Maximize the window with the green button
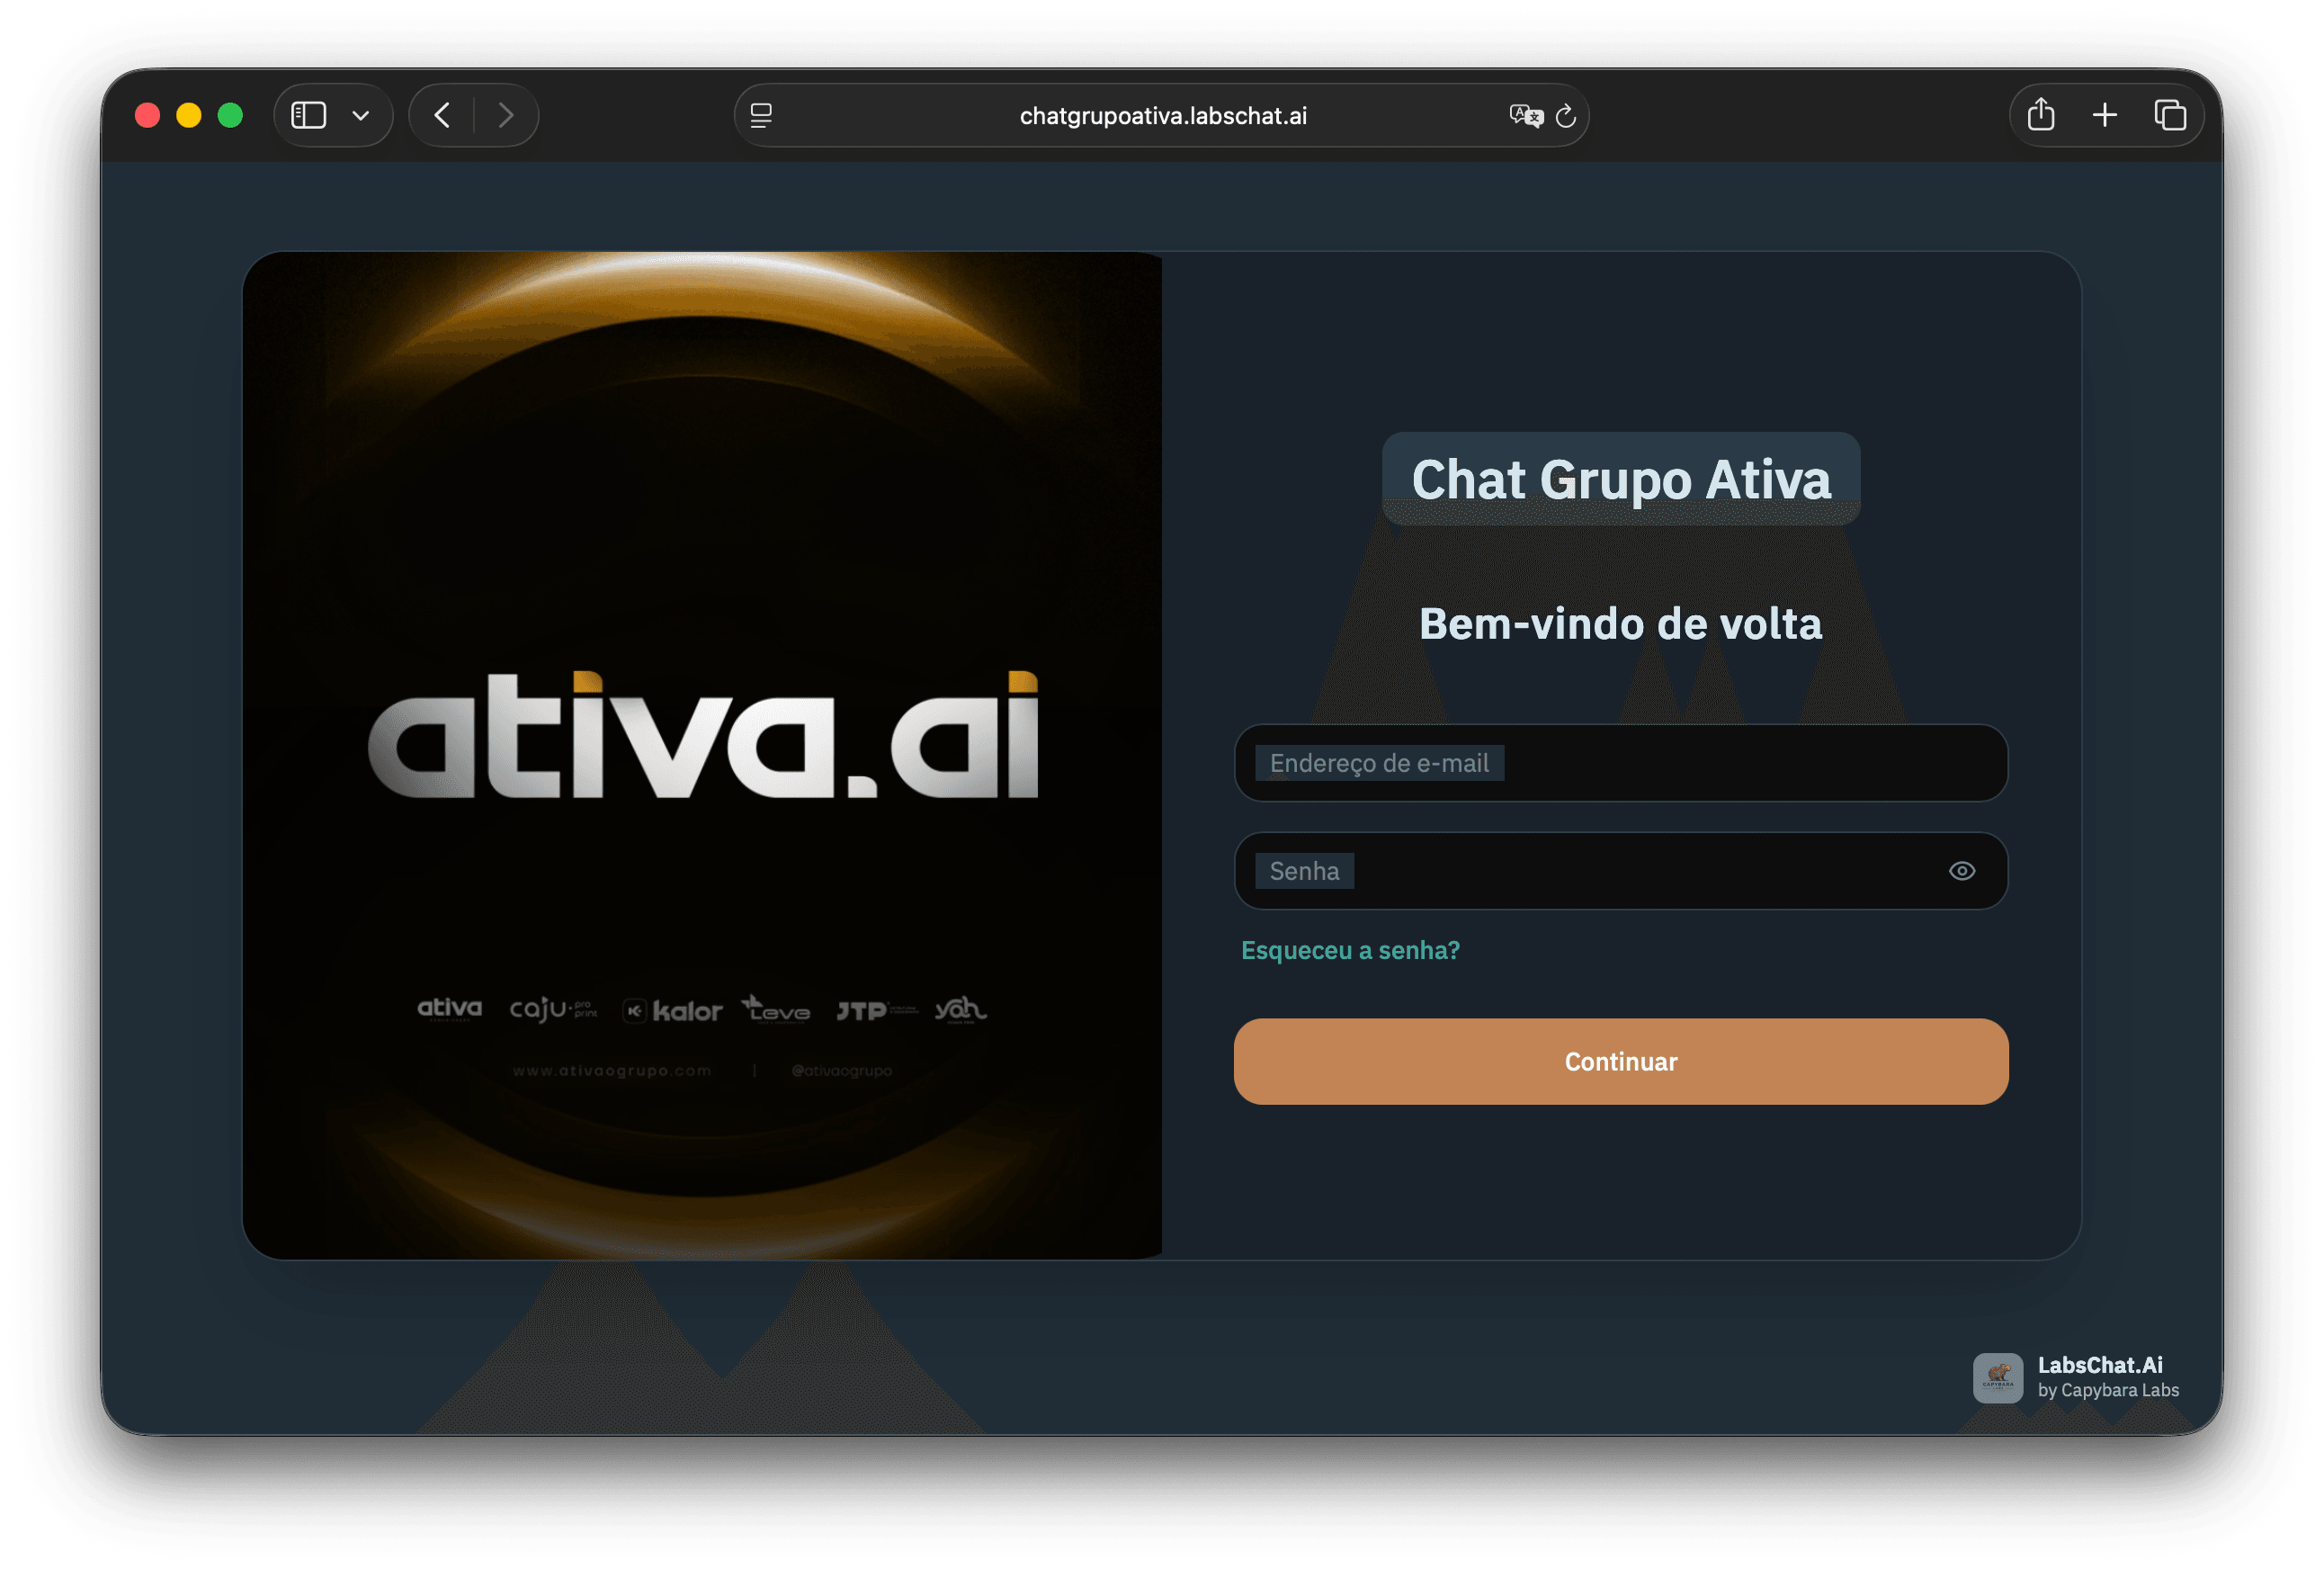 (x=230, y=116)
